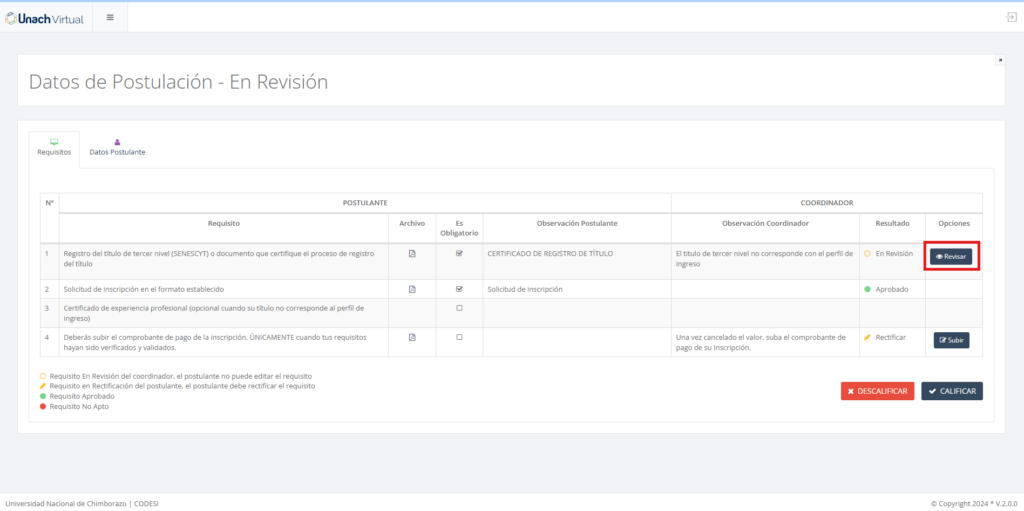Open the attached file for the SENESCYT title requirement
Screen dimensions: 1024x511
[412, 254]
